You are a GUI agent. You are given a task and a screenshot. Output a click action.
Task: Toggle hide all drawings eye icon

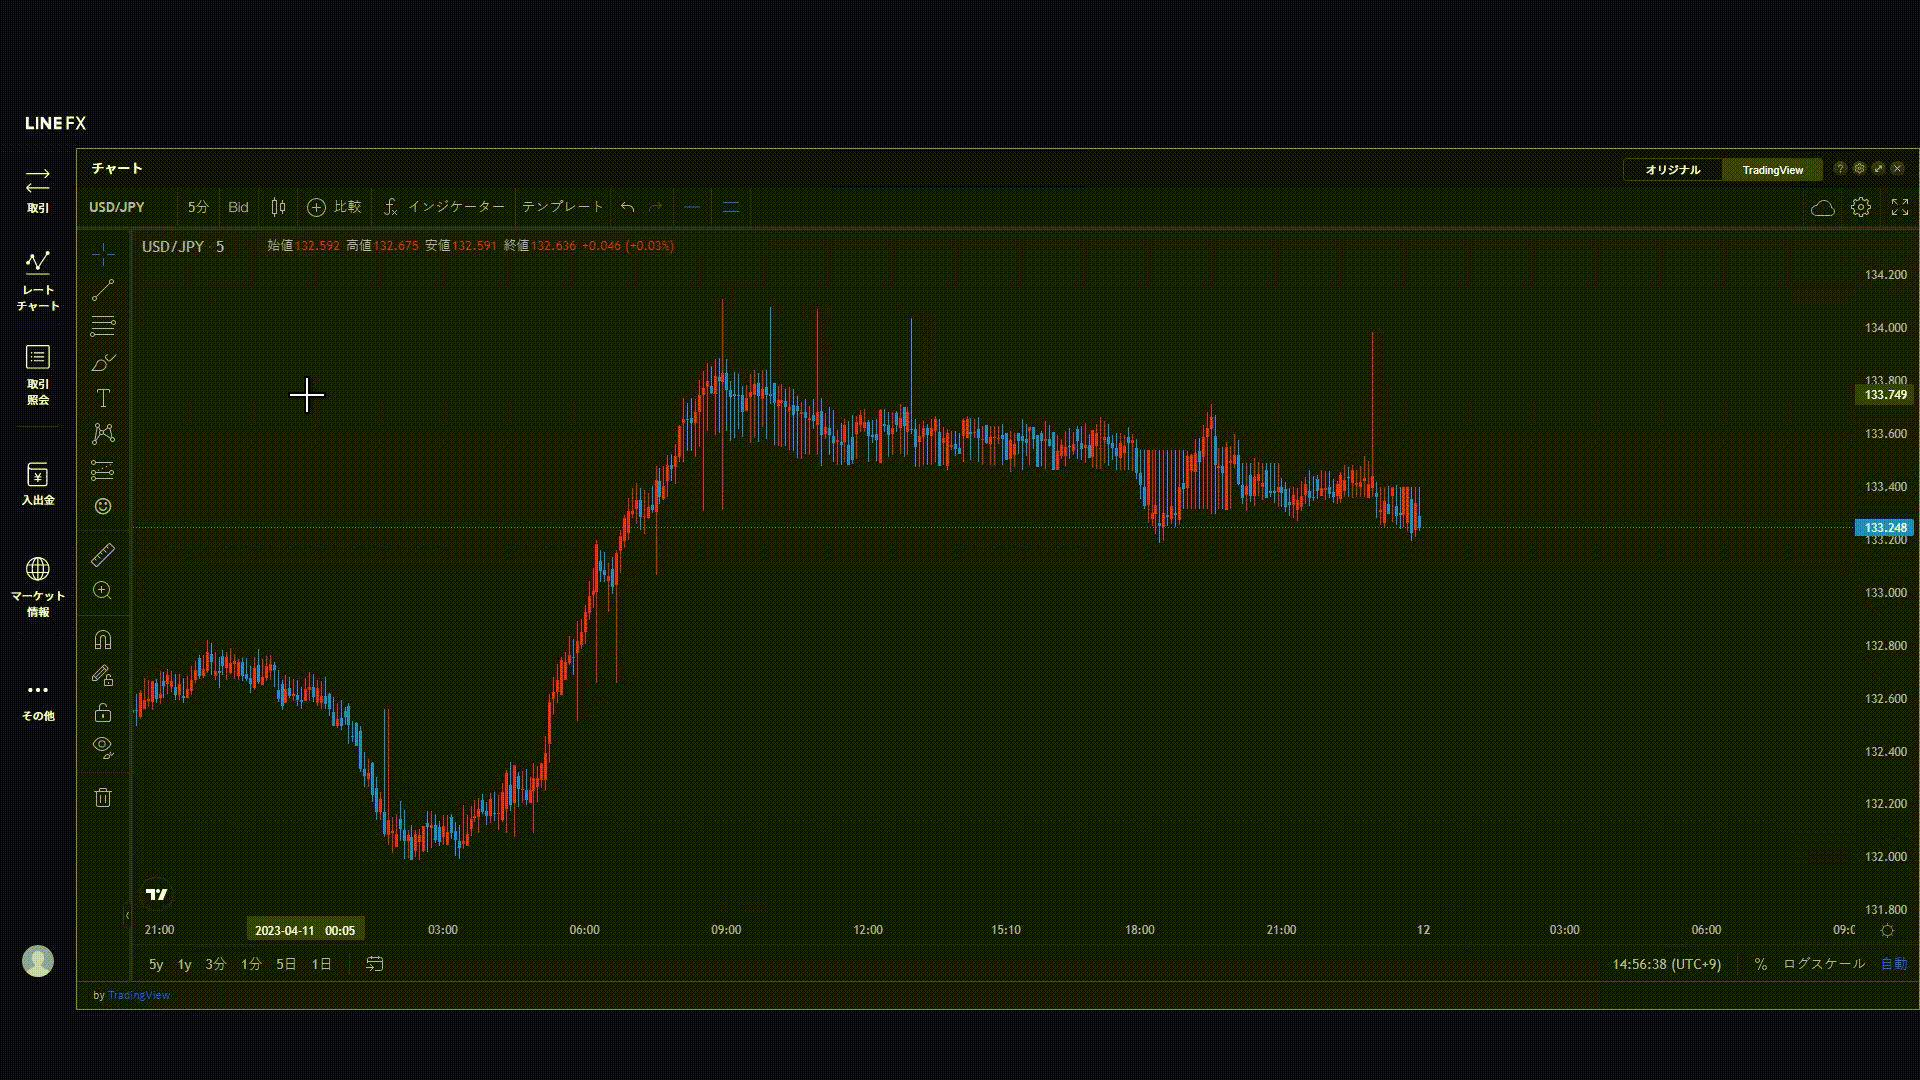tap(103, 747)
